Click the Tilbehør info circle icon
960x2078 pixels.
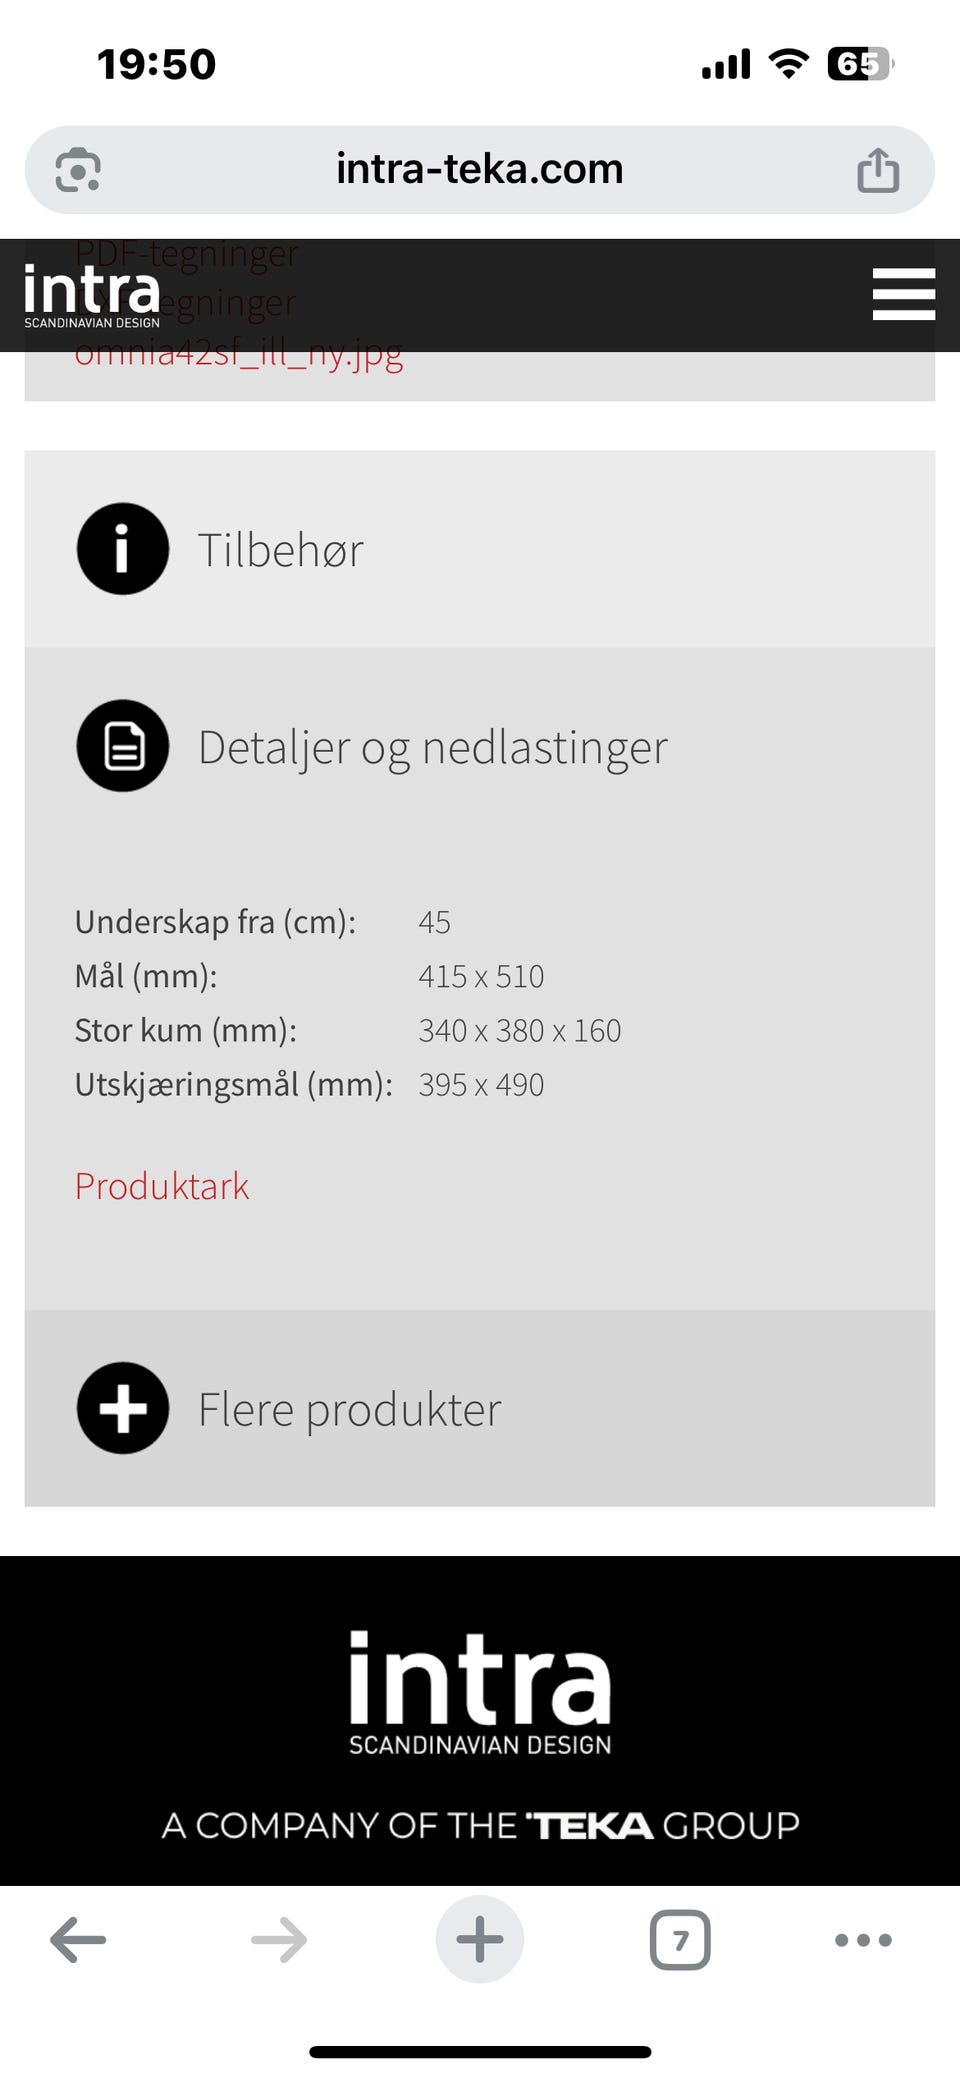[122, 549]
